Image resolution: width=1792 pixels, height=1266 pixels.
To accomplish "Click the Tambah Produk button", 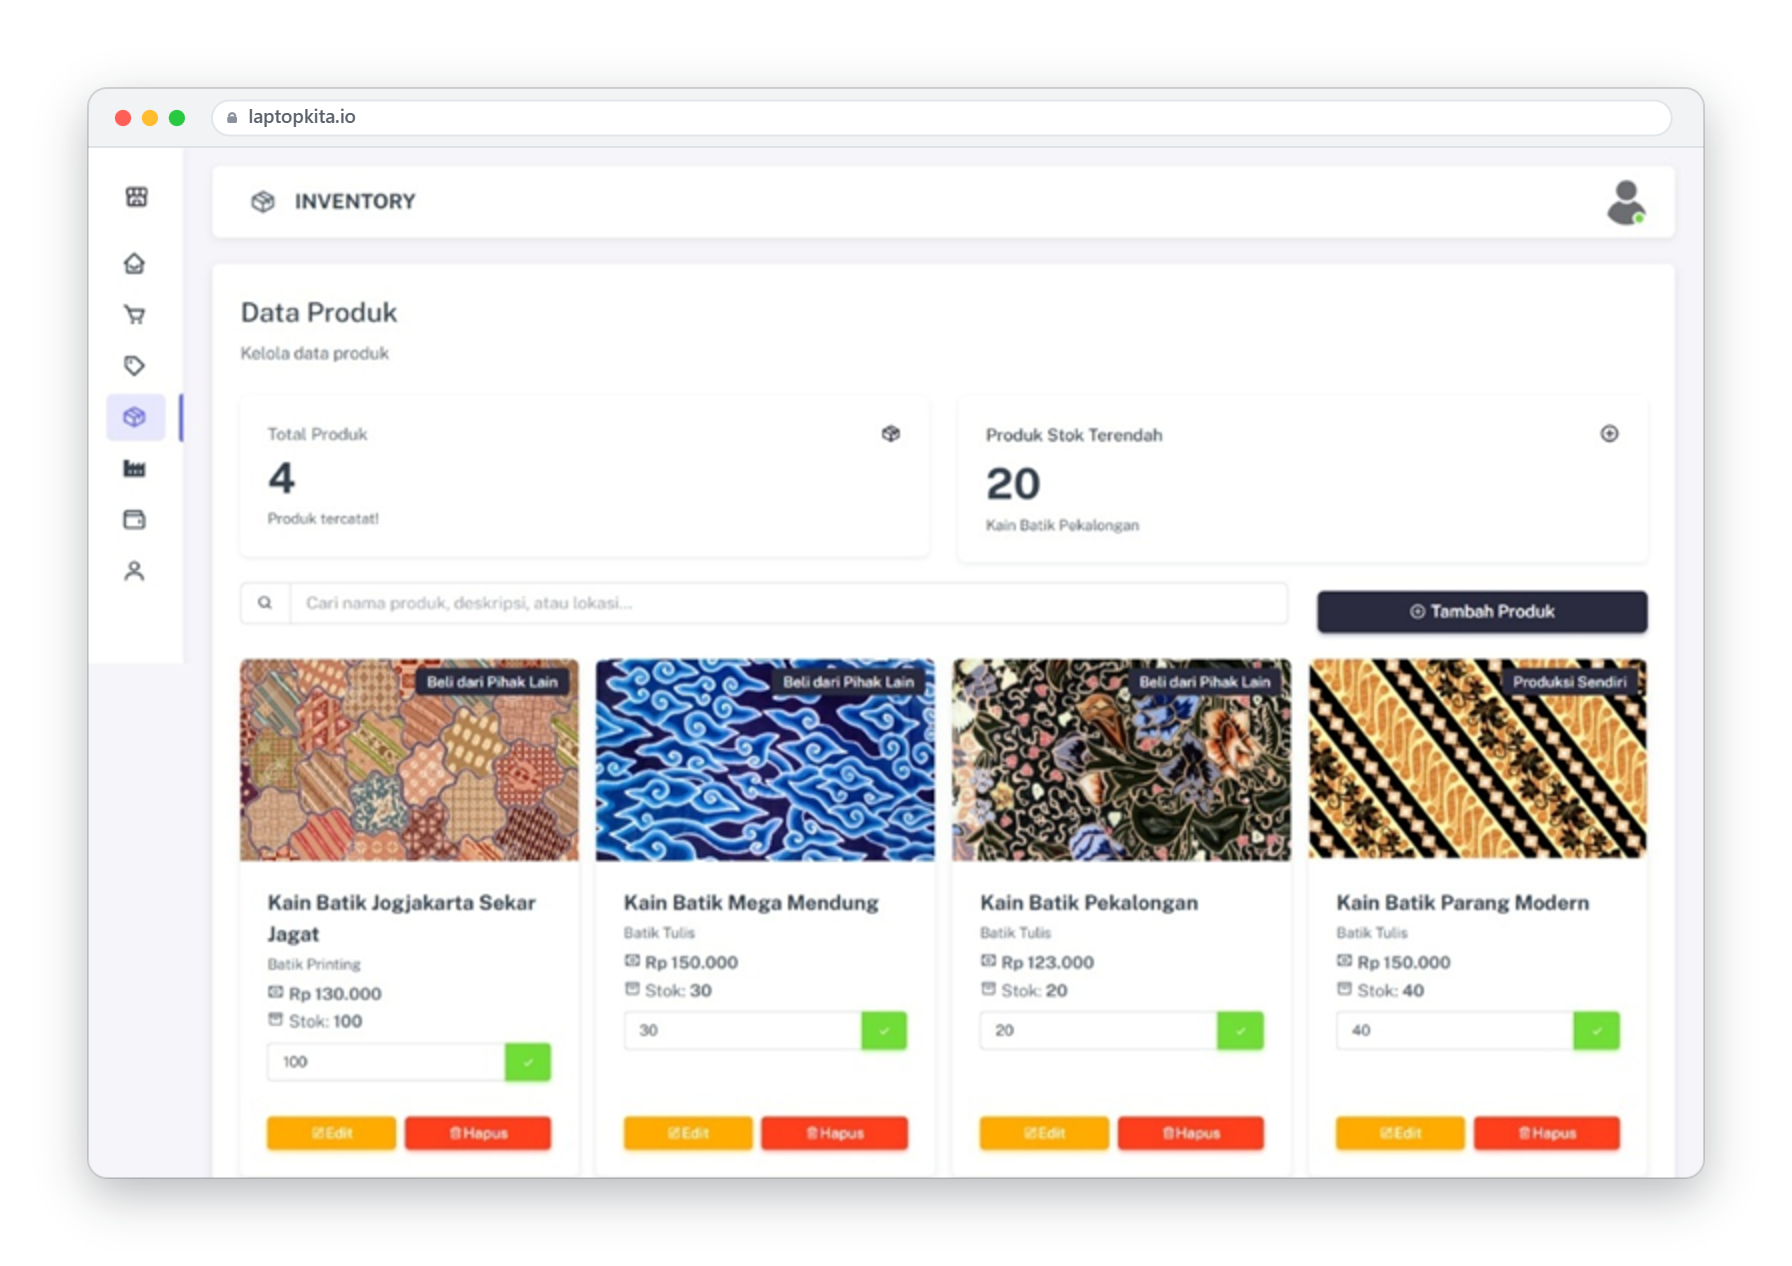I will (x=1482, y=612).
